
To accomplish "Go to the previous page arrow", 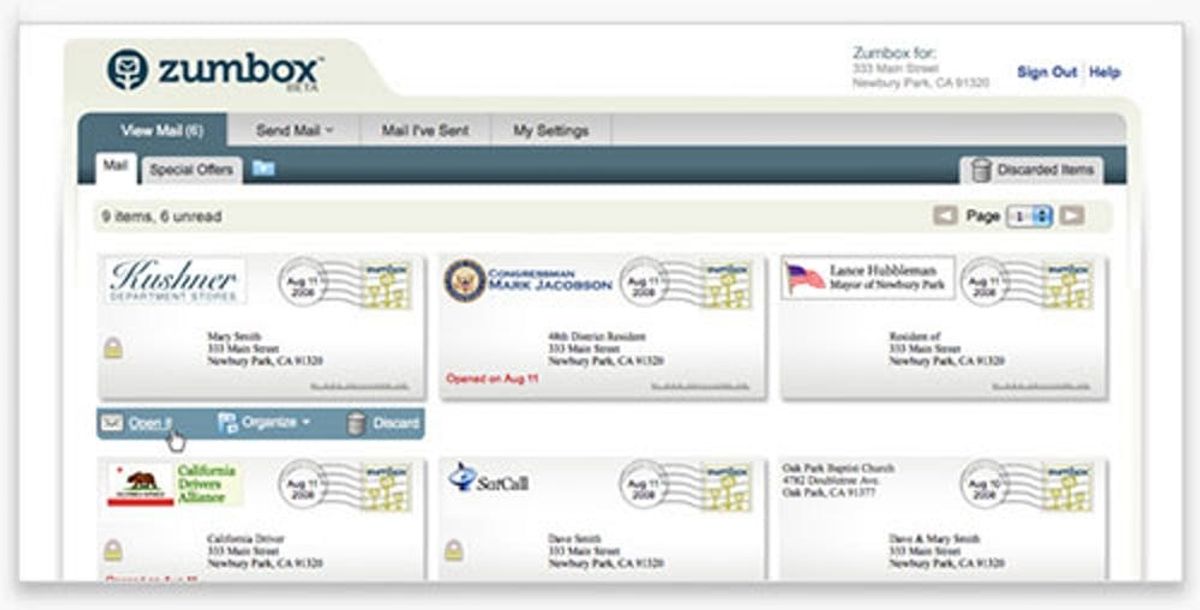I will click(x=945, y=216).
